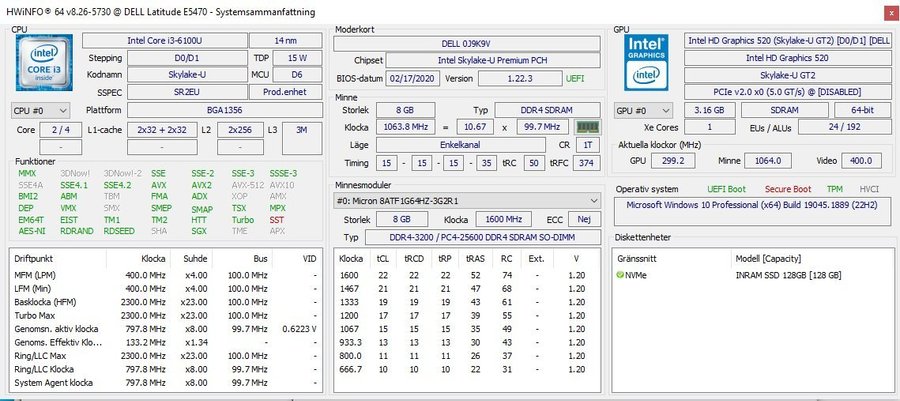This screenshot has height=401, width=900.
Task: Click the TPM indicator
Action: click(835, 189)
